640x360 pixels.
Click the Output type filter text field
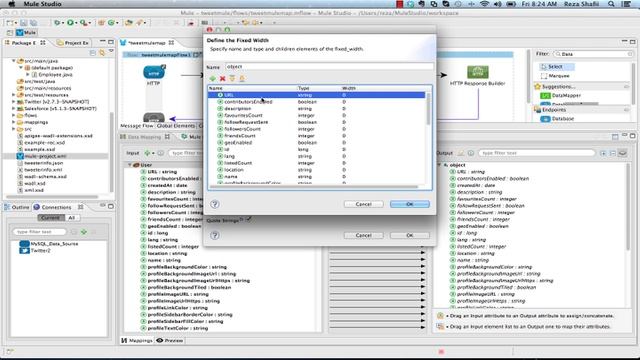[536, 153]
